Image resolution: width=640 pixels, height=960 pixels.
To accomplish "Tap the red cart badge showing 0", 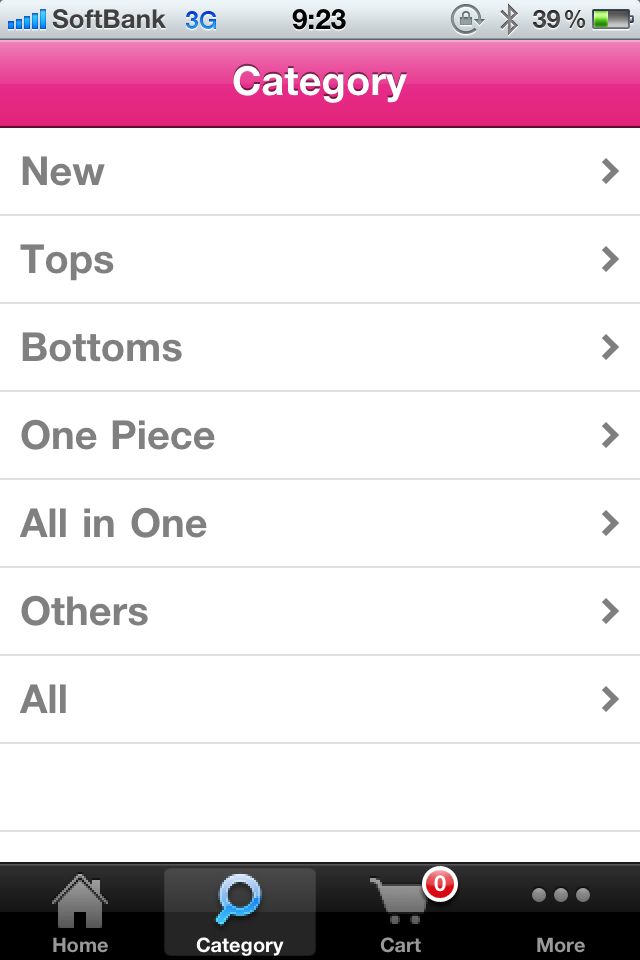I will [439, 884].
